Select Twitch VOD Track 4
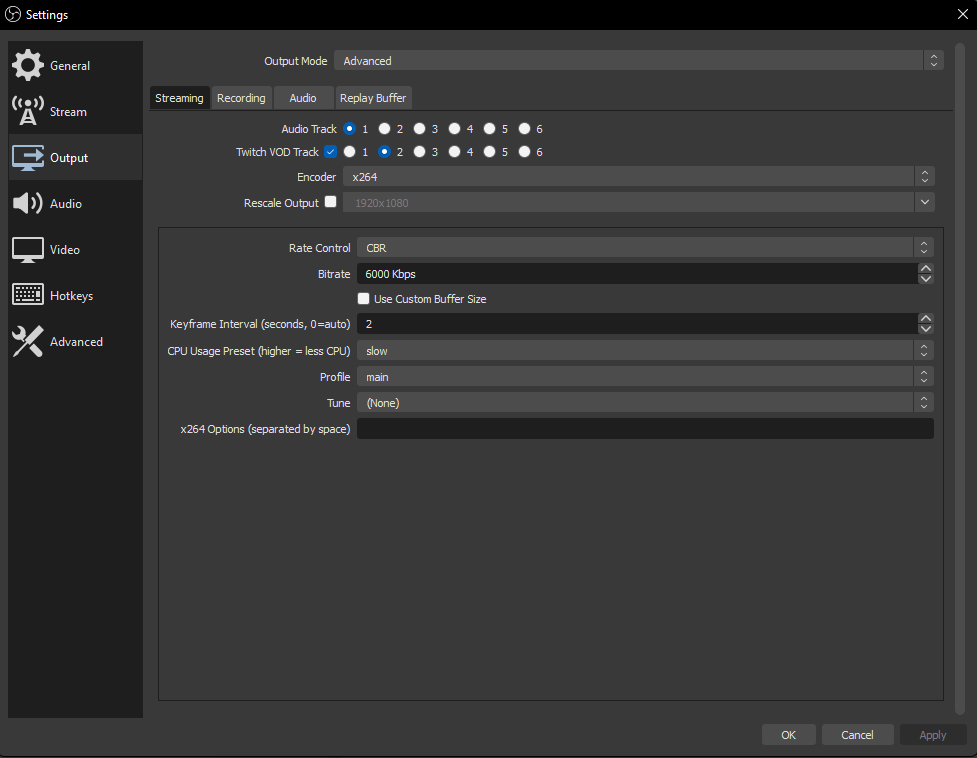Screen dimensions: 977x758 [x=454, y=151]
